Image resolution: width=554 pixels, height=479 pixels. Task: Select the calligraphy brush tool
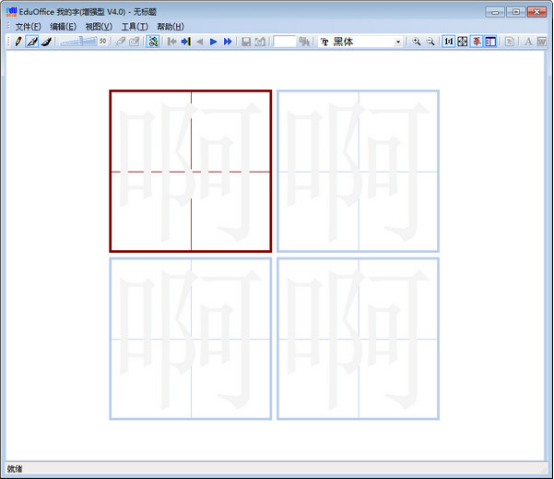(46, 42)
